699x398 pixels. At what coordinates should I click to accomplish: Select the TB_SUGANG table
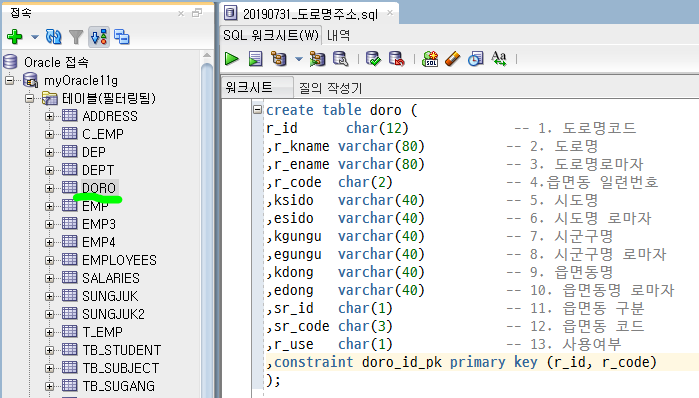pos(119,386)
